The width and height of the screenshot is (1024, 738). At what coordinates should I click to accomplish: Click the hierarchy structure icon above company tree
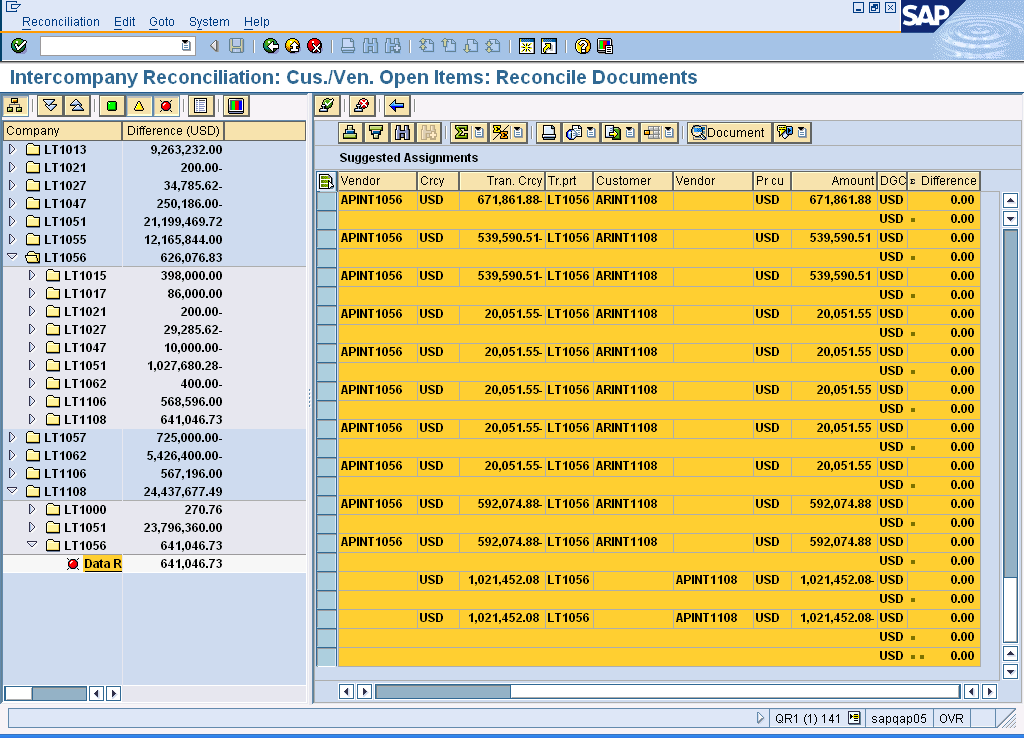click(15, 106)
